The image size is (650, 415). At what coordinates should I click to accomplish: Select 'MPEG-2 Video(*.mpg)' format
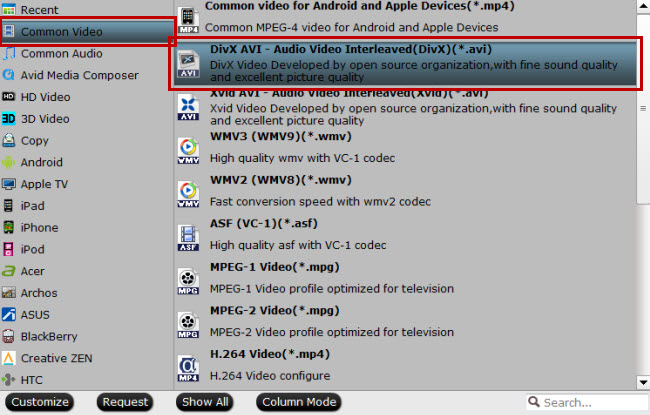[x=274, y=311]
